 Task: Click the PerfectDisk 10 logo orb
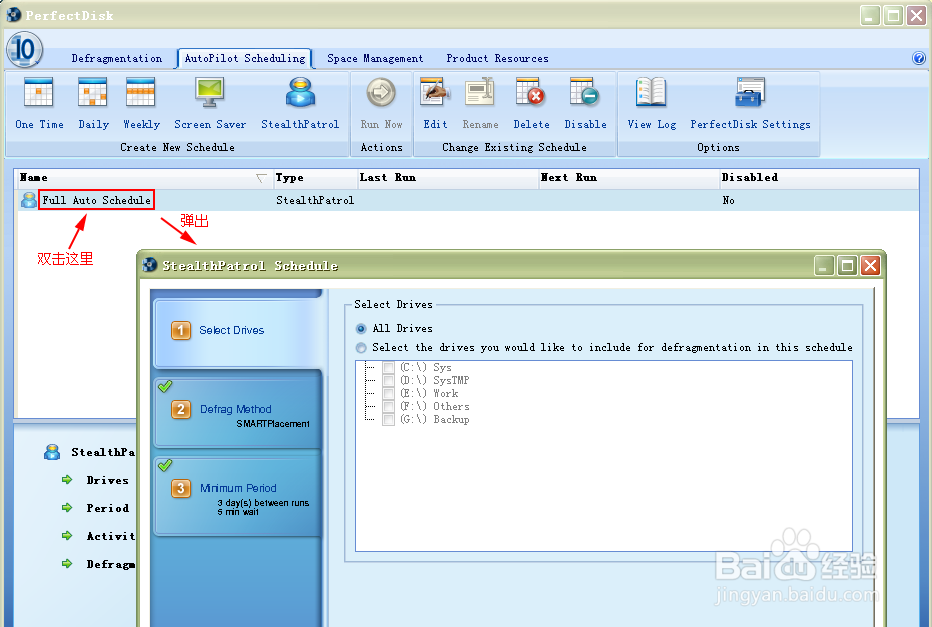24,49
